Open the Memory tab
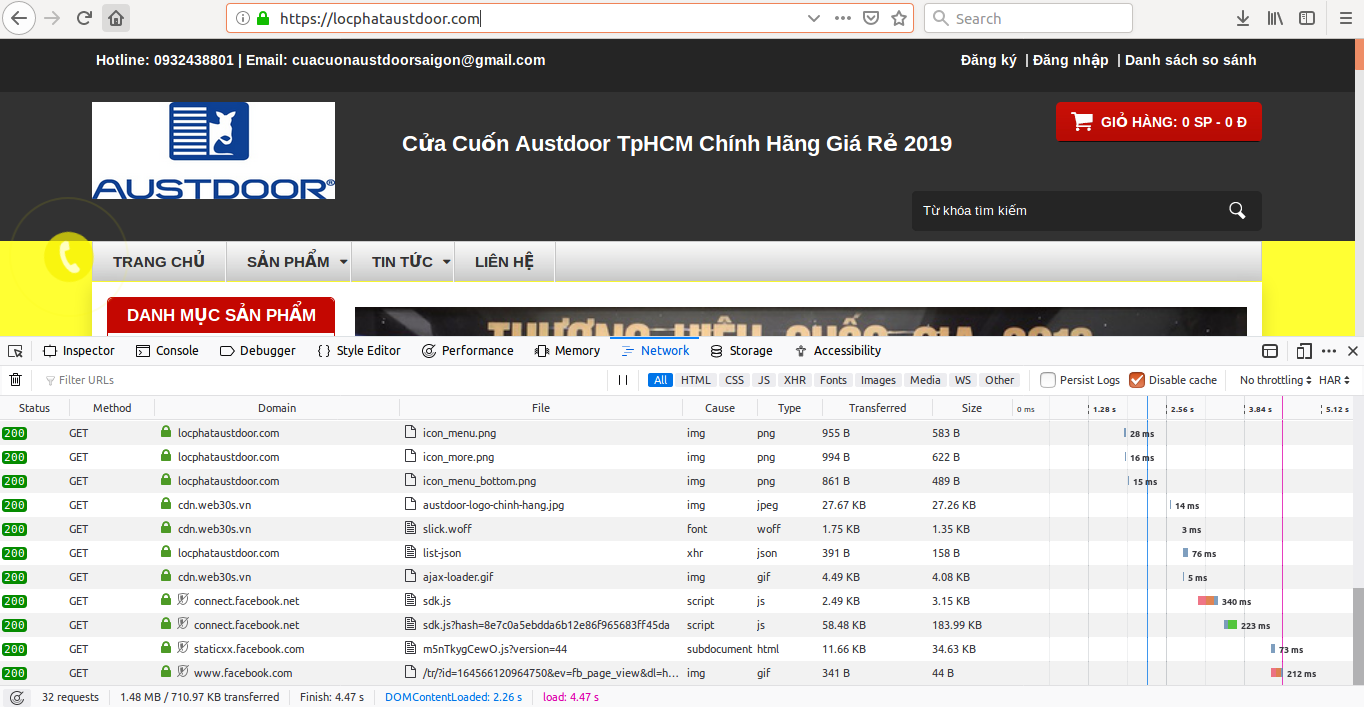 point(567,351)
